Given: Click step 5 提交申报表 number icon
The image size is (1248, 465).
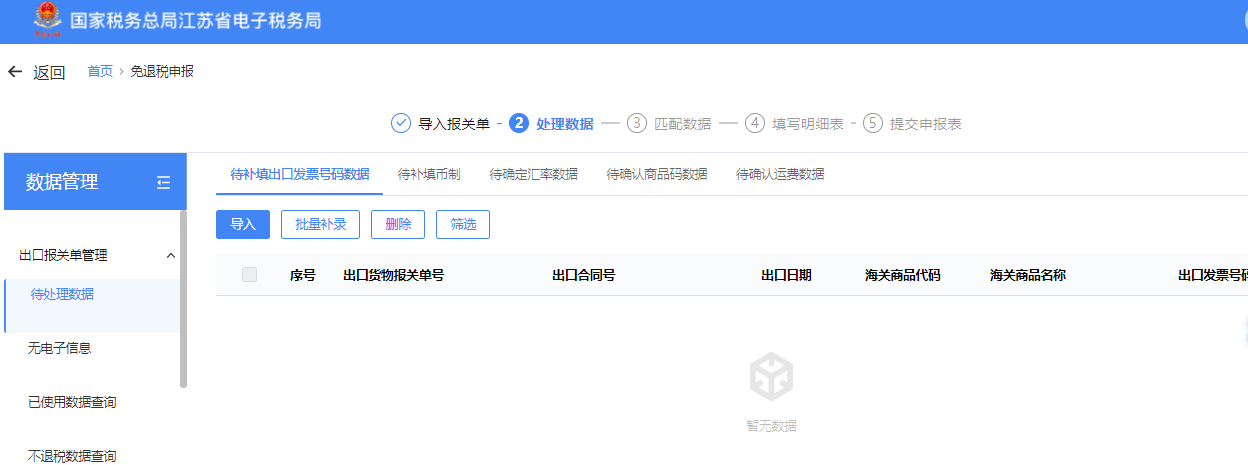Looking at the screenshot, I should (874, 124).
